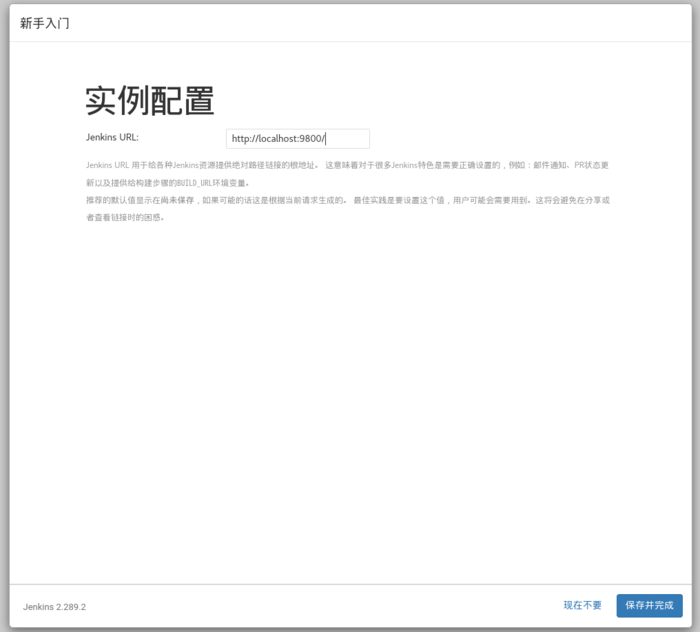Click the Jenkins URL input field
Viewport: 700px width, 632px height.
pyautogui.click(x=298, y=139)
